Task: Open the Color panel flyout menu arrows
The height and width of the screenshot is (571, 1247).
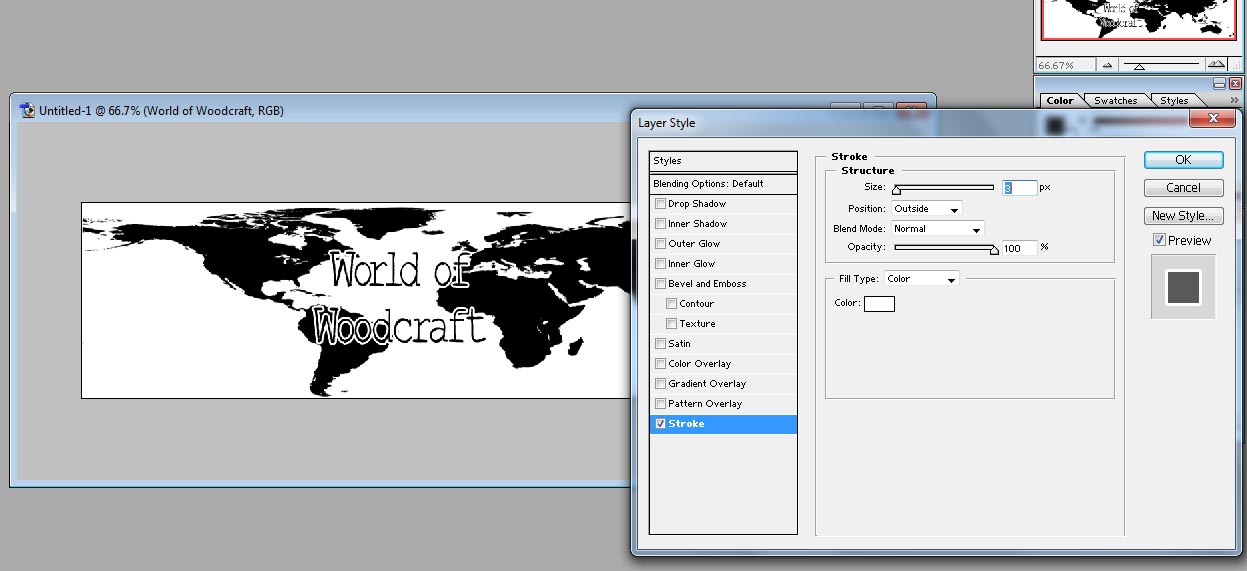Action: (1234, 100)
